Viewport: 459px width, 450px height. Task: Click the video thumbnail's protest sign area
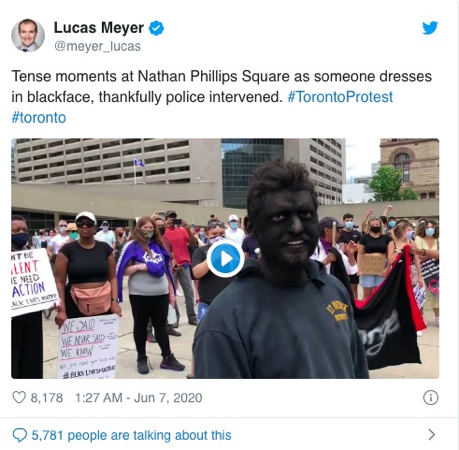point(88,347)
